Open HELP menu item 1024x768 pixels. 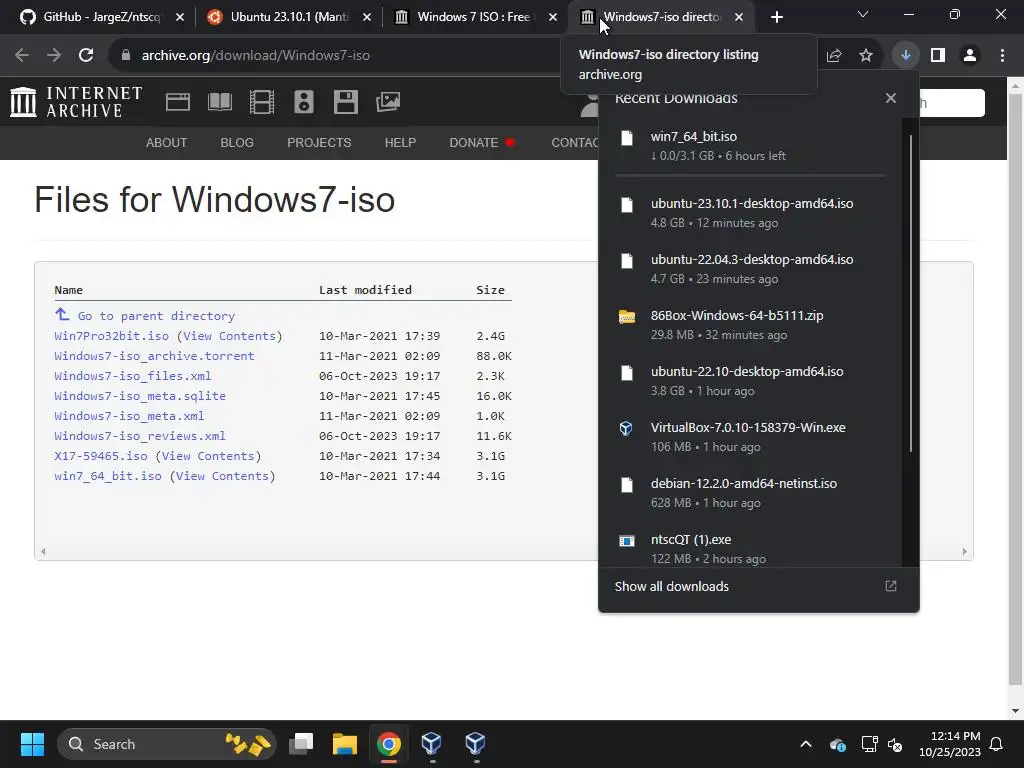pyautogui.click(x=400, y=142)
